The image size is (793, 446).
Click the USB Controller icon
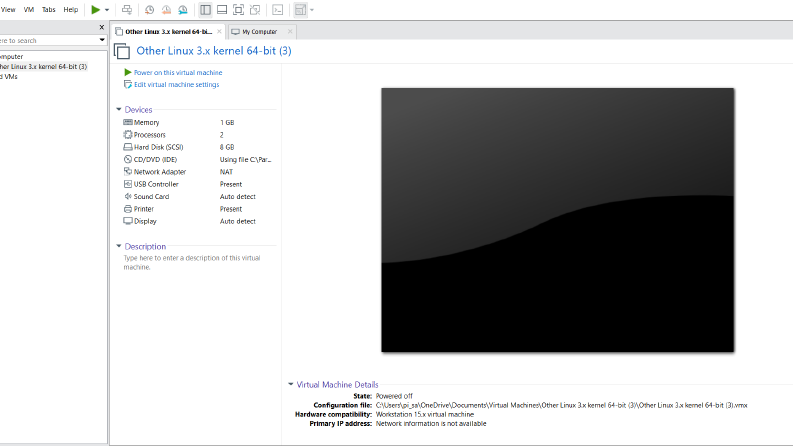[x=128, y=184]
